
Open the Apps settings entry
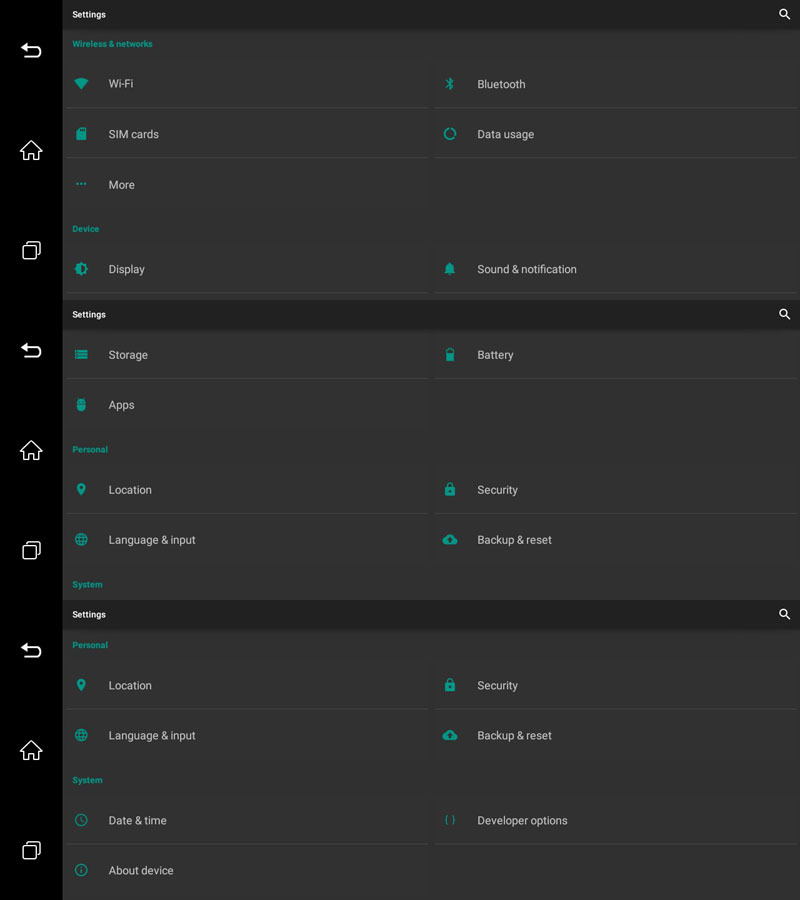tap(122, 405)
